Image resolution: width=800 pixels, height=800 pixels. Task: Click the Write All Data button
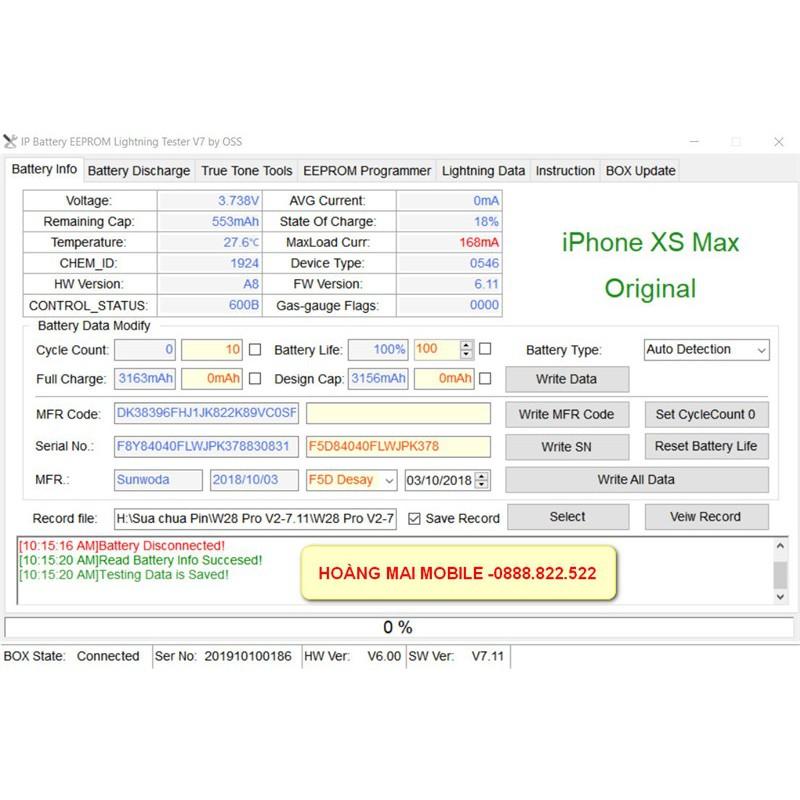637,480
